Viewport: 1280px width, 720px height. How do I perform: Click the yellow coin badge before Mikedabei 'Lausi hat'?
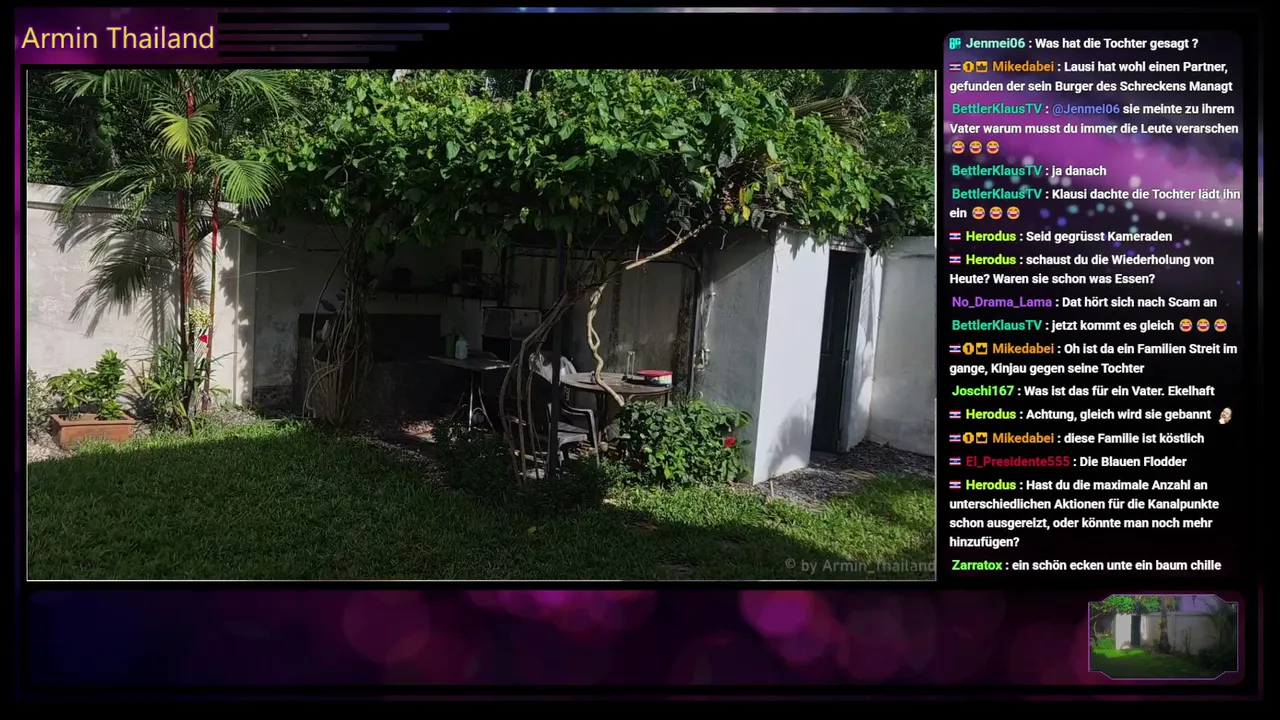(969, 67)
